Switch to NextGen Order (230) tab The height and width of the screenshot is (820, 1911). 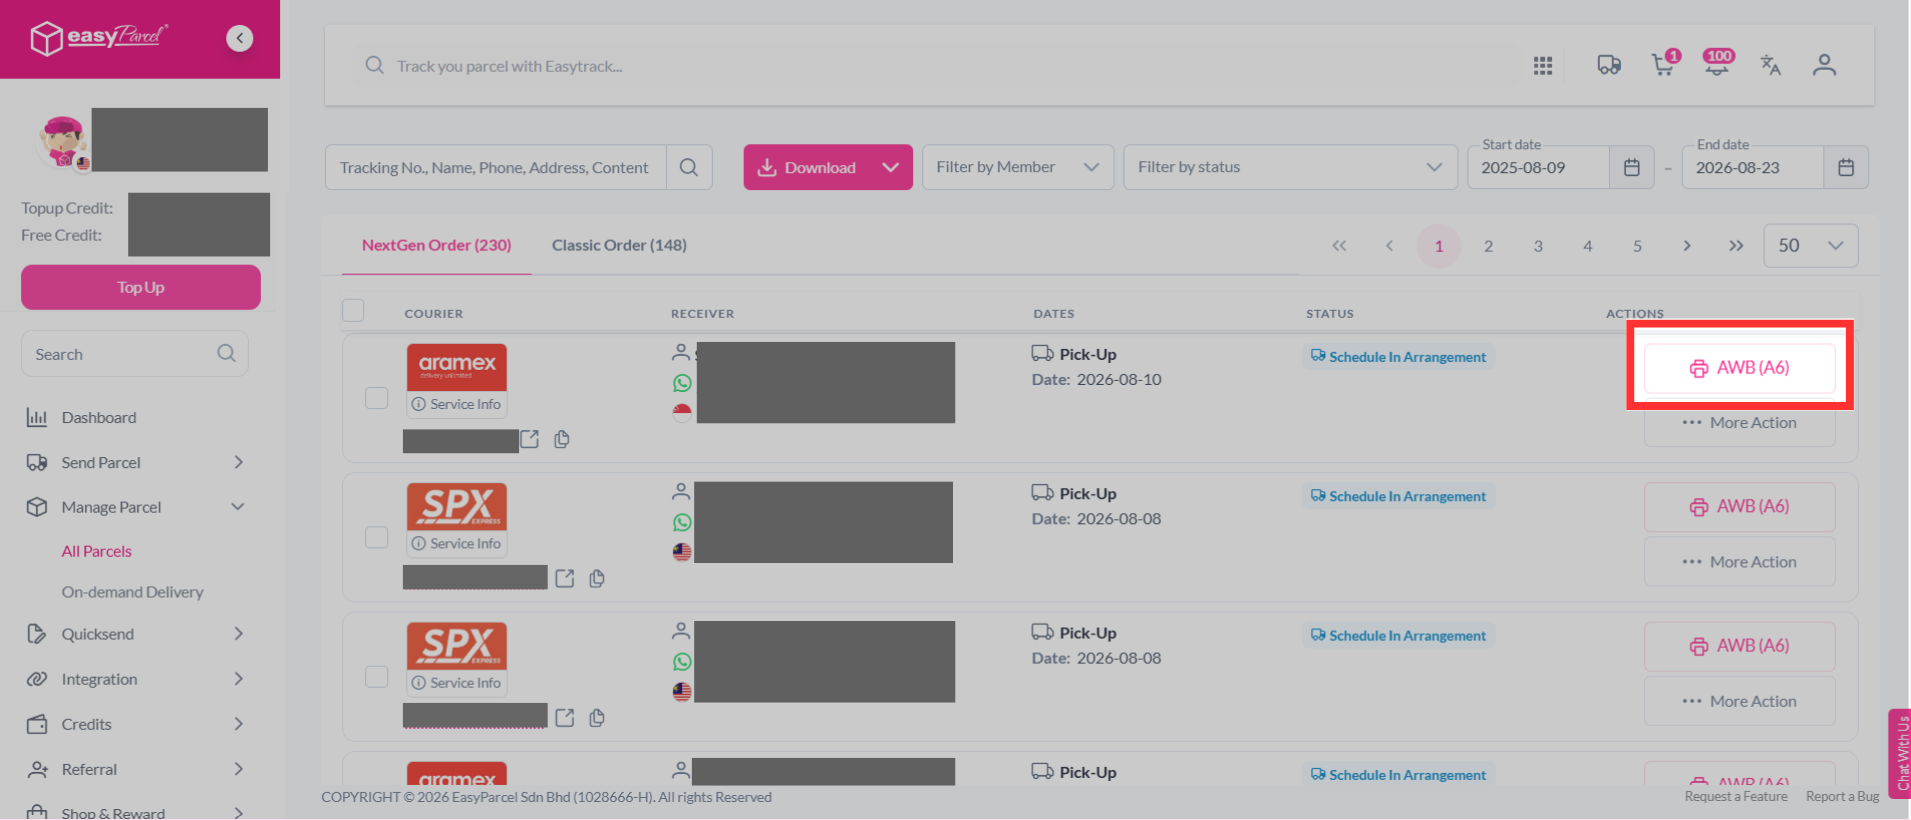click(436, 245)
